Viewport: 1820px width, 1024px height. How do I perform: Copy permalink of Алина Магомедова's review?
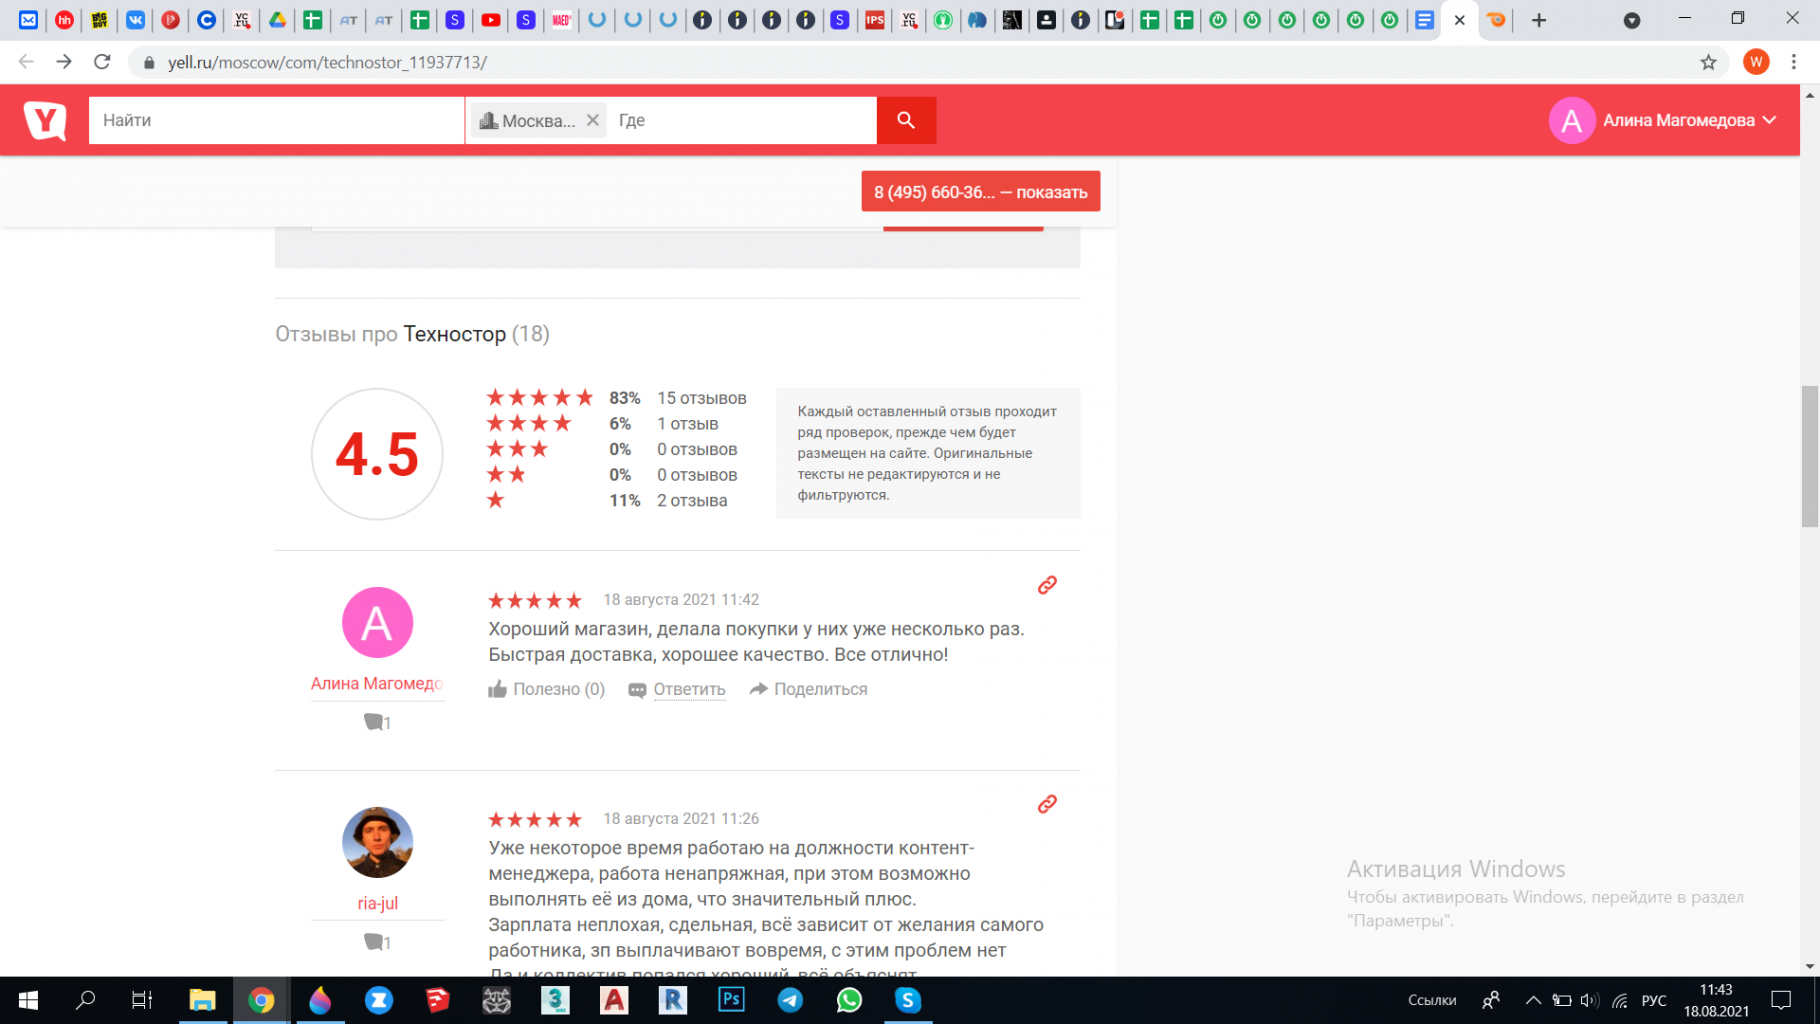pyautogui.click(x=1047, y=585)
